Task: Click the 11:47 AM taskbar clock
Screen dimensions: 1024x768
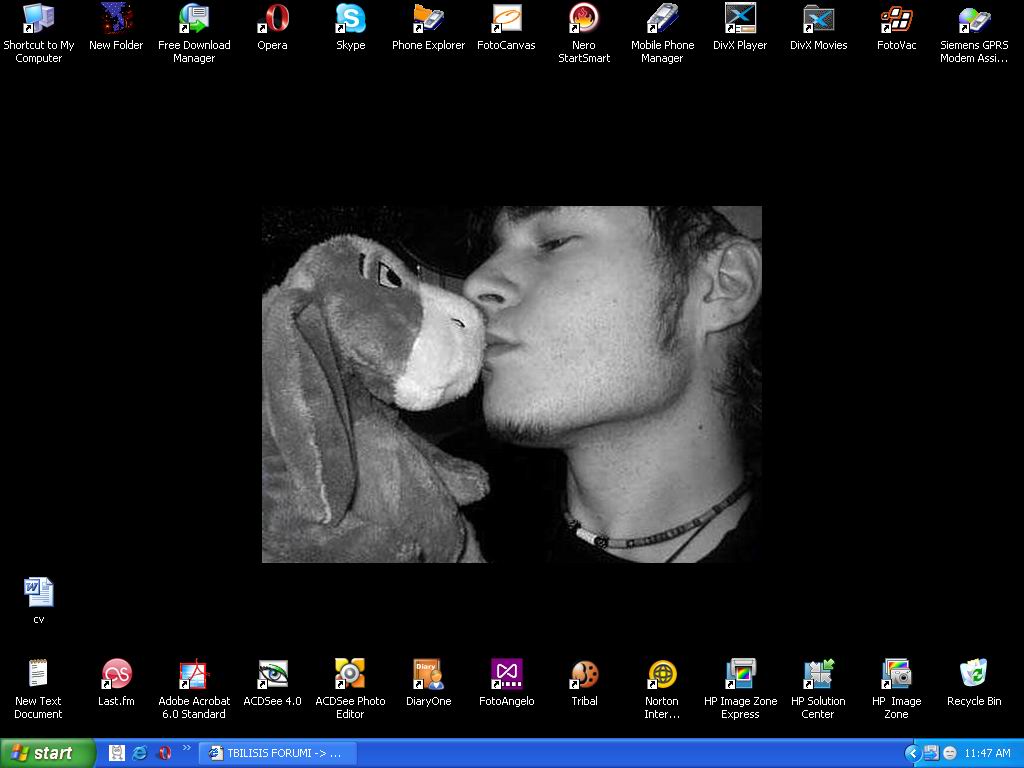Action: (x=987, y=753)
